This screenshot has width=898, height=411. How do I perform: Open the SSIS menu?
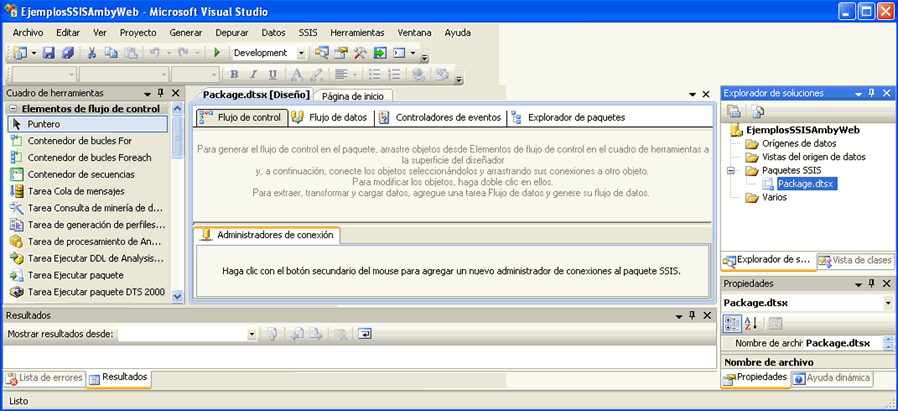point(308,33)
